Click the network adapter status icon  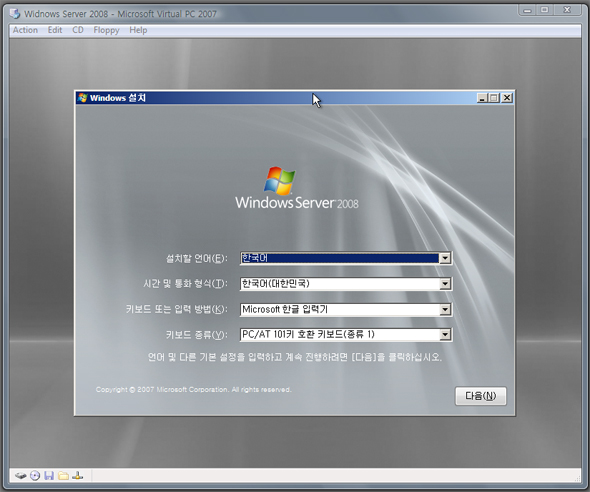[x=78, y=476]
